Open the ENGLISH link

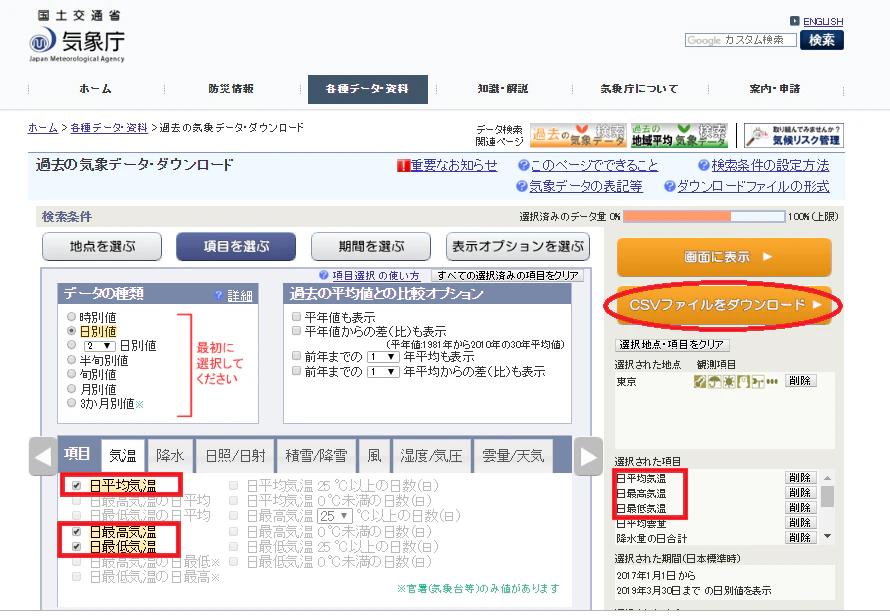coord(823,22)
